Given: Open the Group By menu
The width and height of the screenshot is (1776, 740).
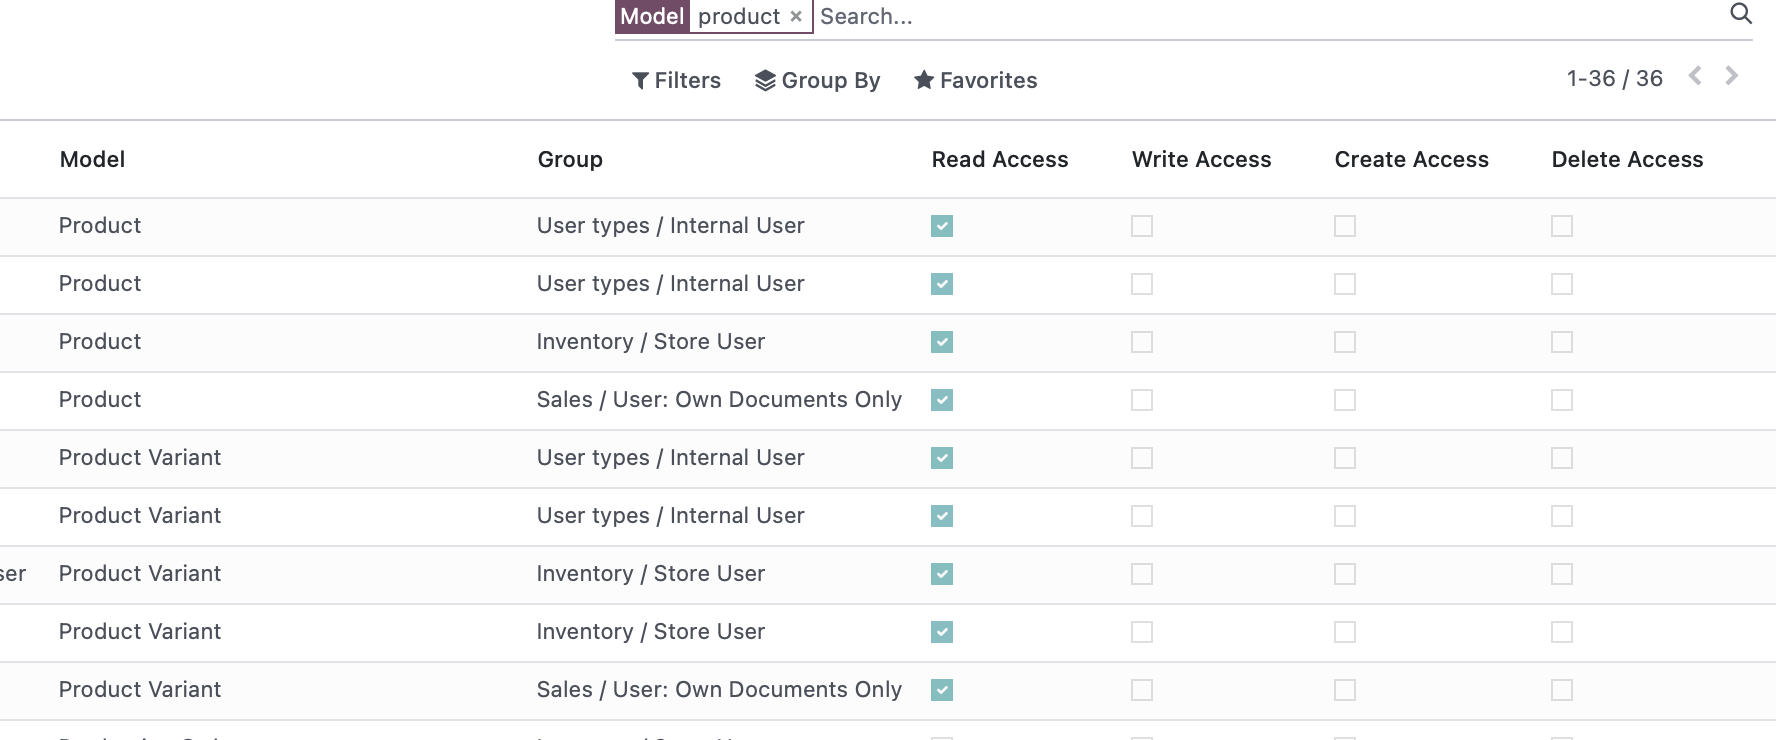Looking at the screenshot, I should click(x=818, y=81).
